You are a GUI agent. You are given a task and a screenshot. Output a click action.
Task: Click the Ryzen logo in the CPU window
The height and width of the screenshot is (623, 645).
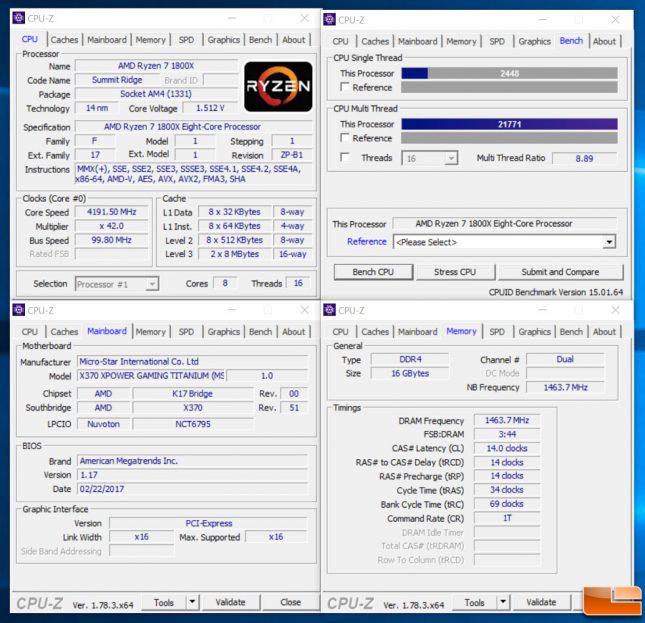pyautogui.click(x=278, y=86)
